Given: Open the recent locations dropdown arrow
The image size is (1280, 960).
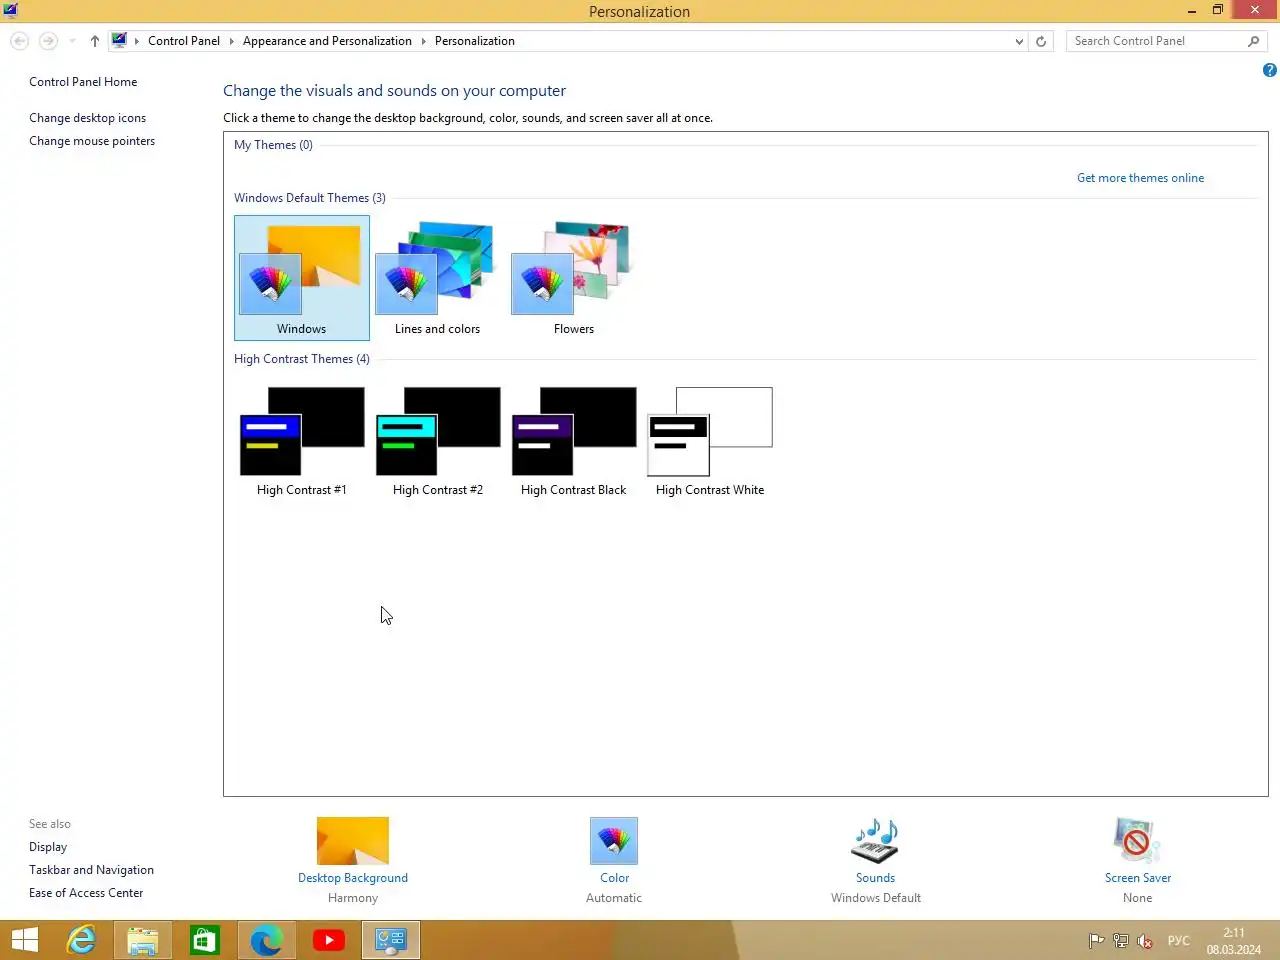Looking at the screenshot, I should (x=72, y=41).
